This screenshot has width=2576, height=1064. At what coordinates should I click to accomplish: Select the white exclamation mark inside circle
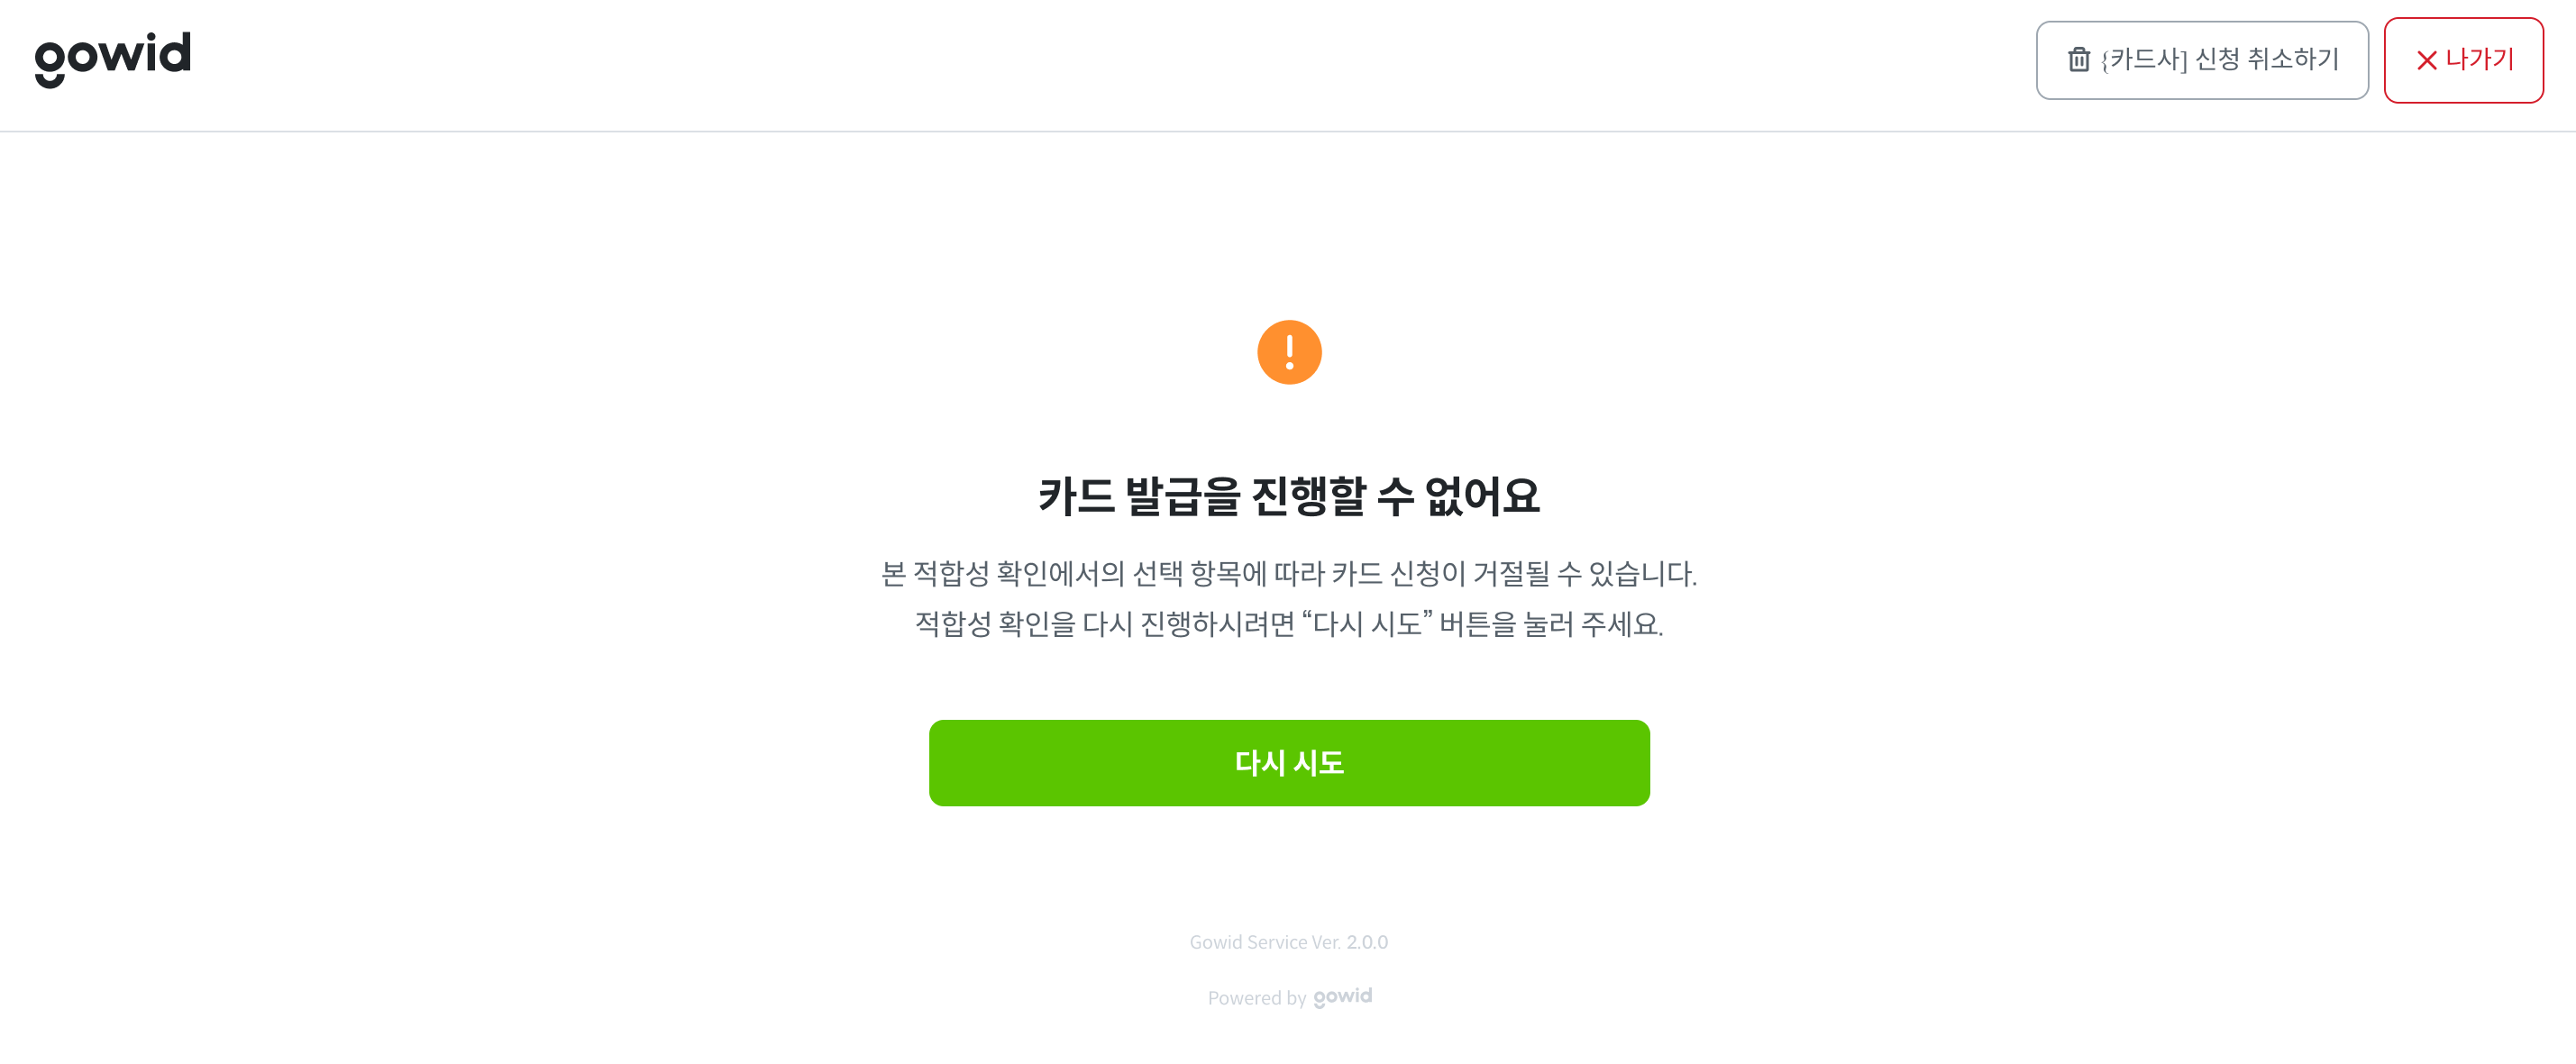[1289, 352]
